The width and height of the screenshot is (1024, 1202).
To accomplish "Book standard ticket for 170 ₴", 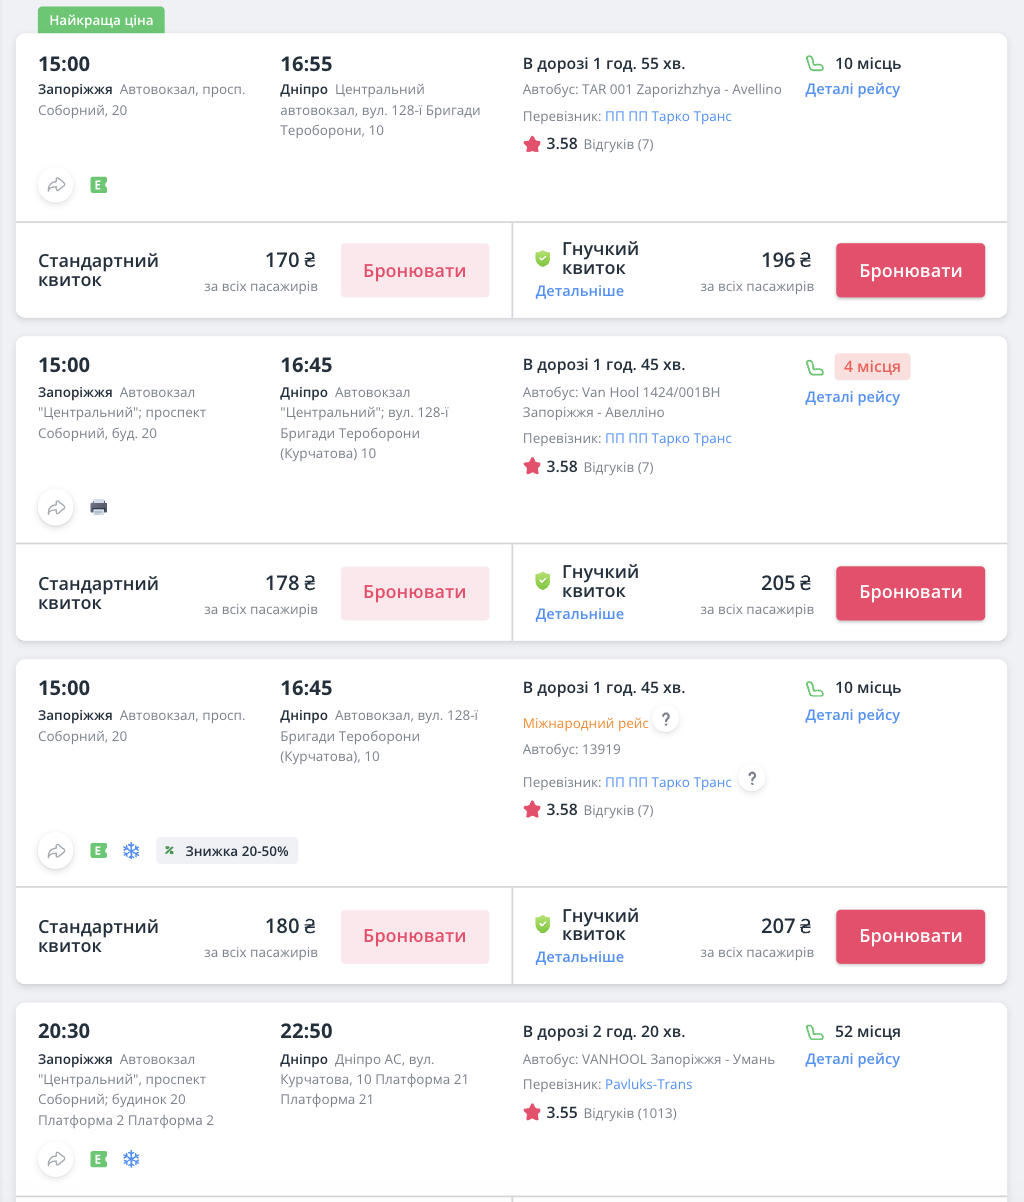I will pos(415,271).
